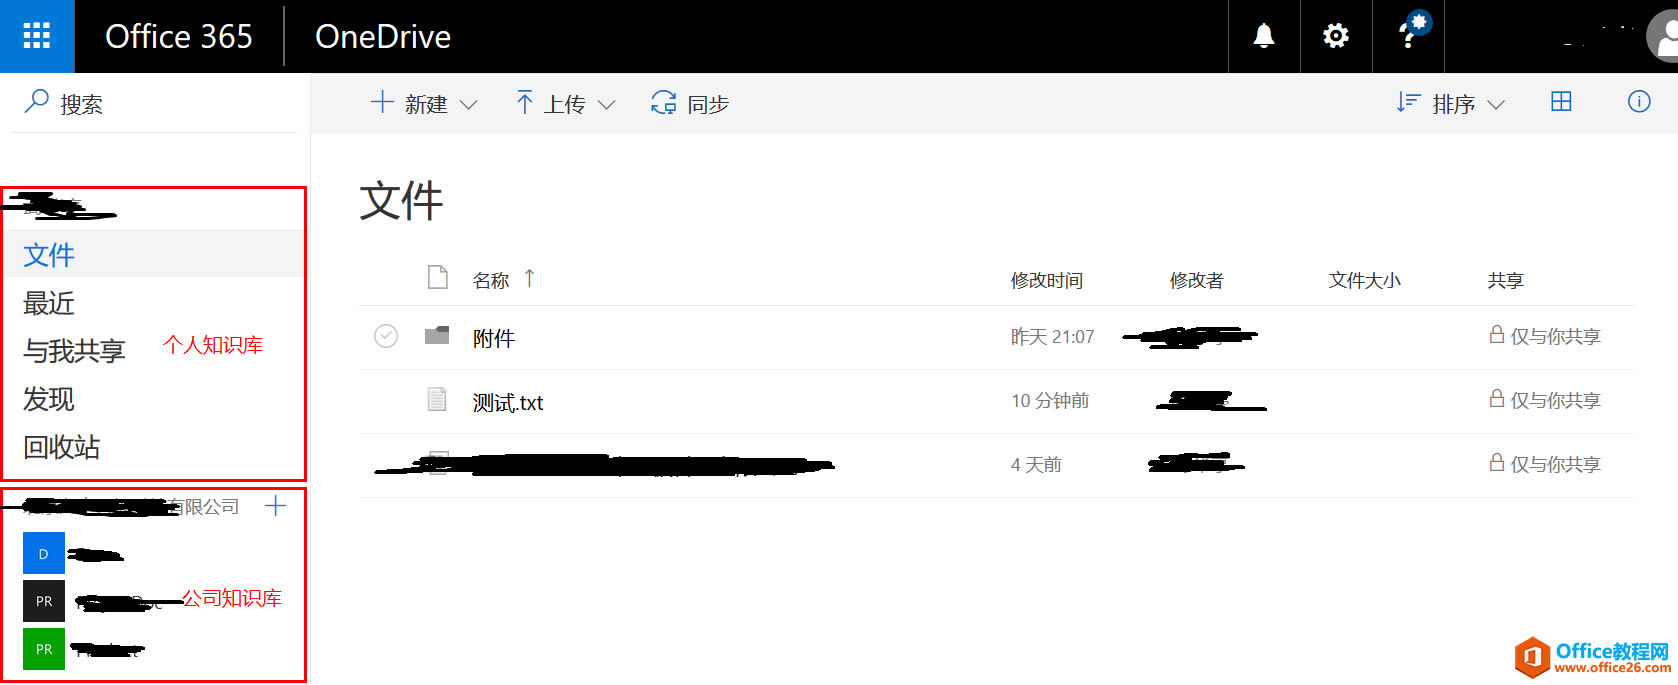Screen dimensions: 1678x685
Task: Click the help question mark icon
Action: click(1409, 36)
